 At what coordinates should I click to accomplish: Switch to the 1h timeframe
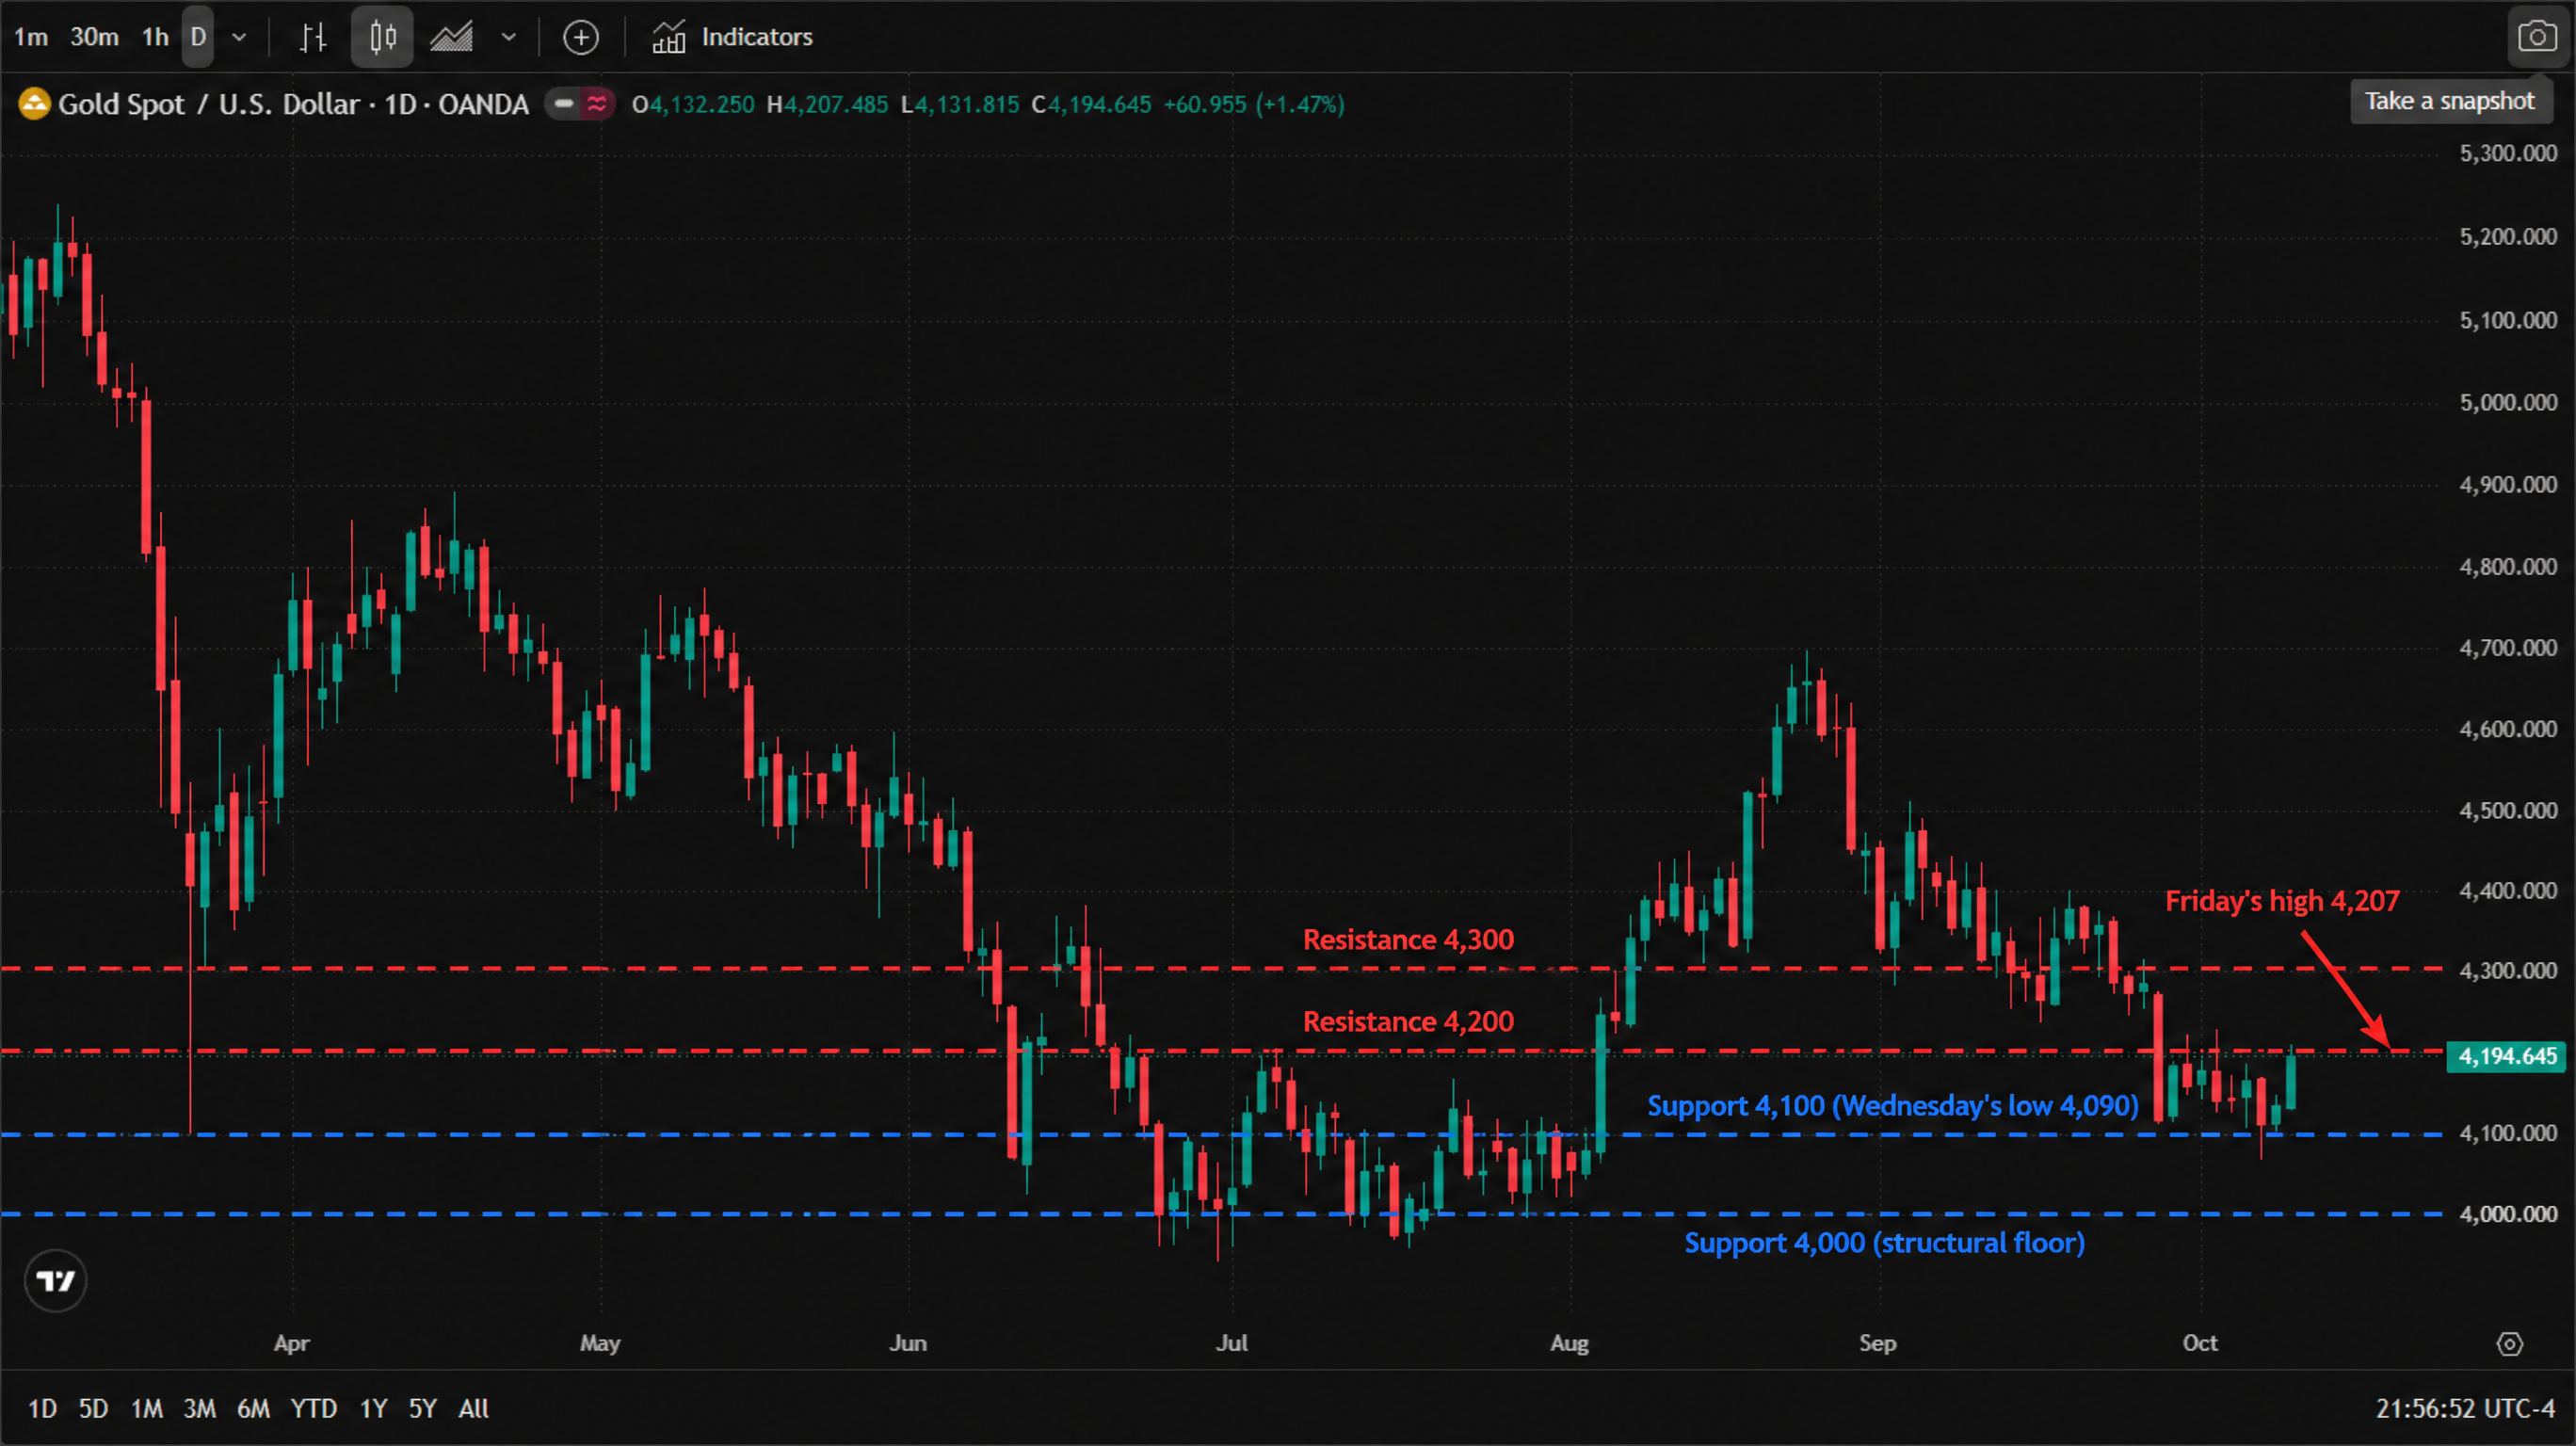(155, 37)
